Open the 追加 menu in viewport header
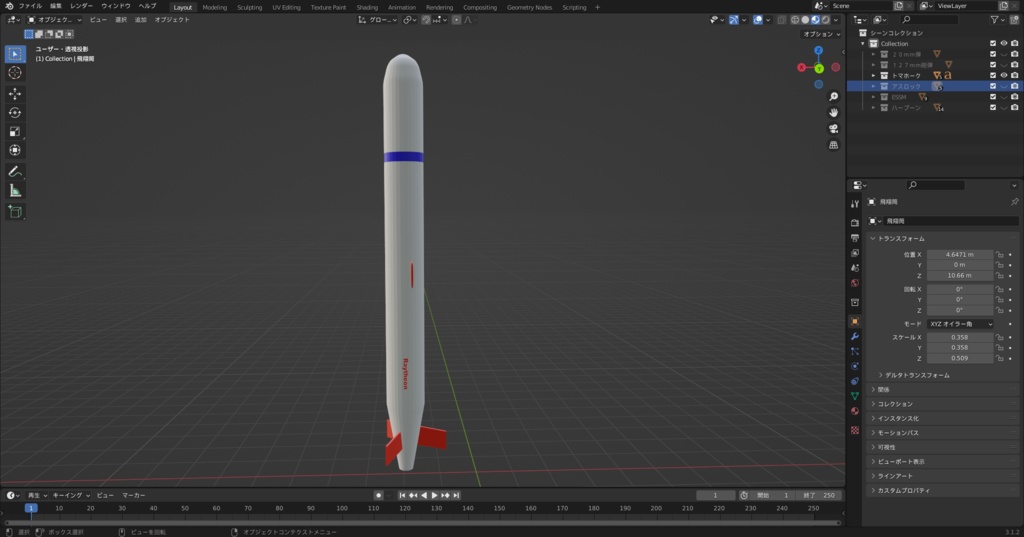This screenshot has height=537, width=1024. [x=140, y=20]
